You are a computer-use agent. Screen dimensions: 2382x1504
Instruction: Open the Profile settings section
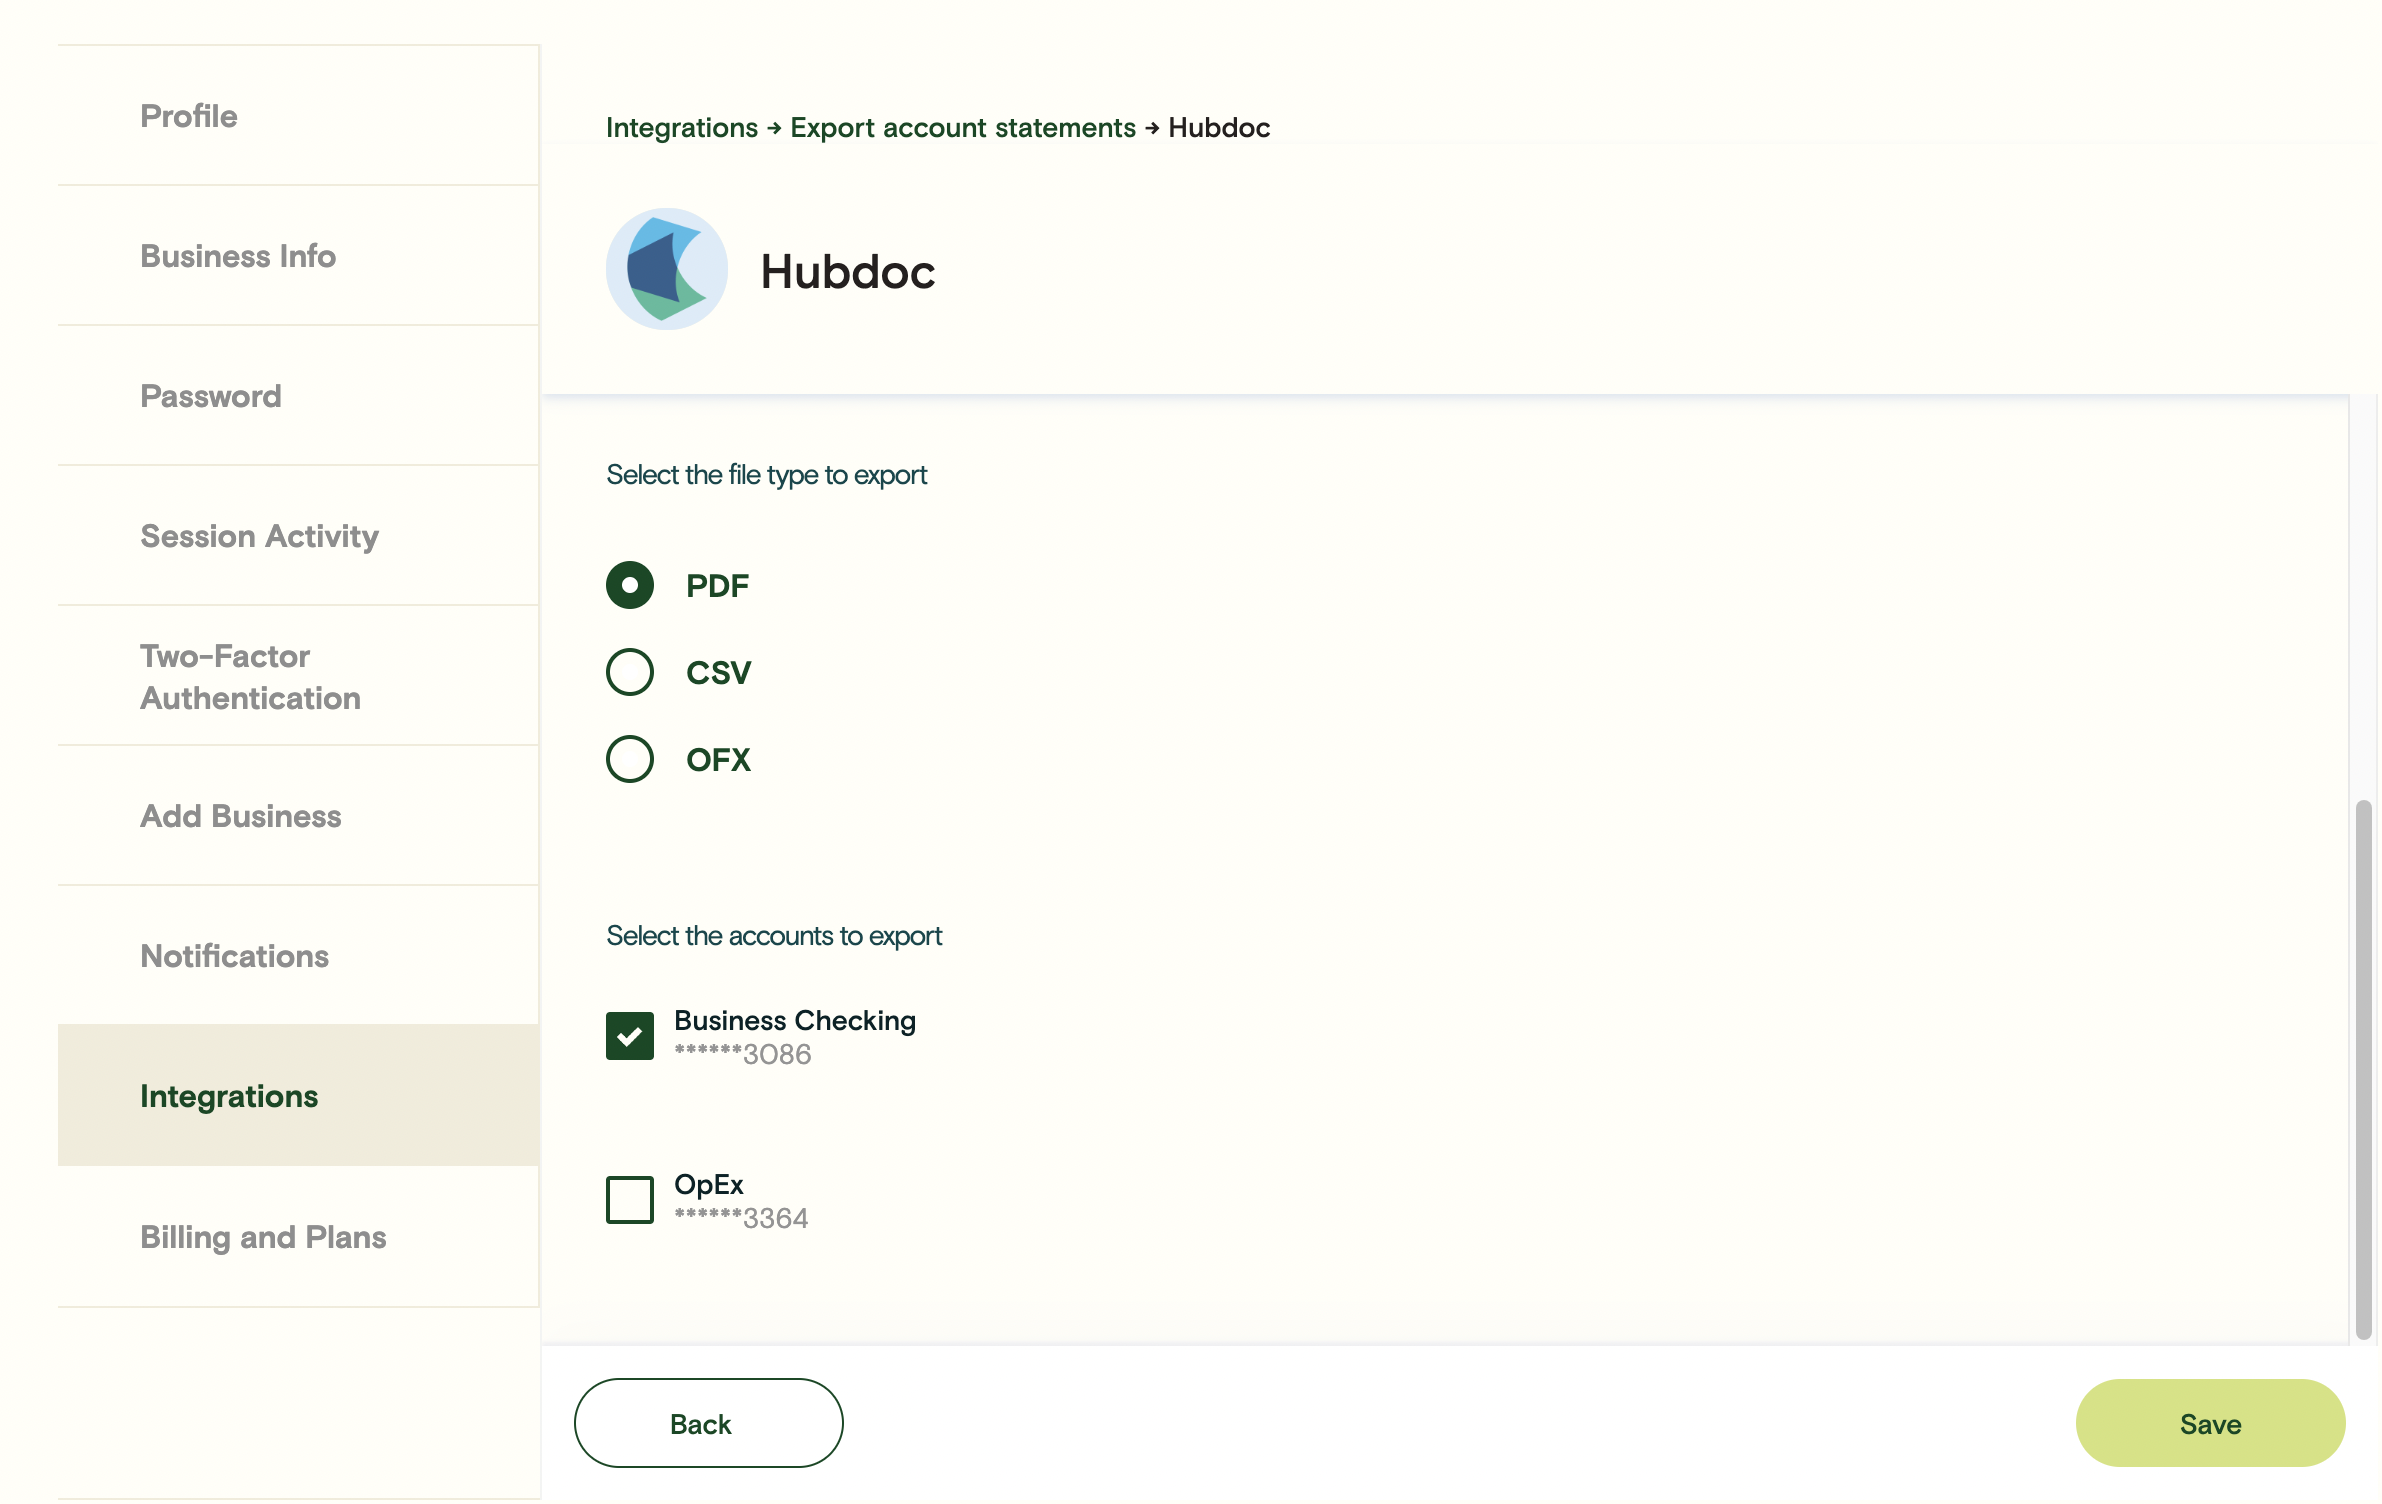click(x=188, y=116)
